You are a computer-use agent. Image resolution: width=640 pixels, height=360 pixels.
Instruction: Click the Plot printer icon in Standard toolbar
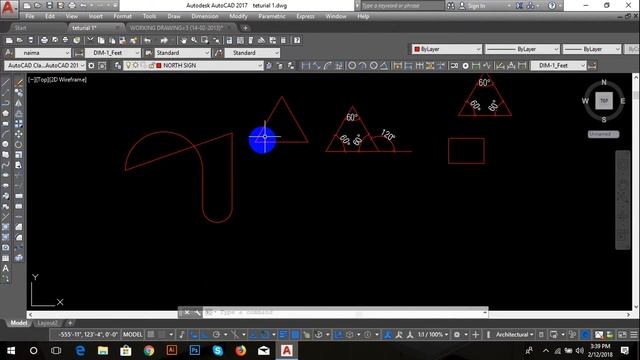tap(44, 40)
